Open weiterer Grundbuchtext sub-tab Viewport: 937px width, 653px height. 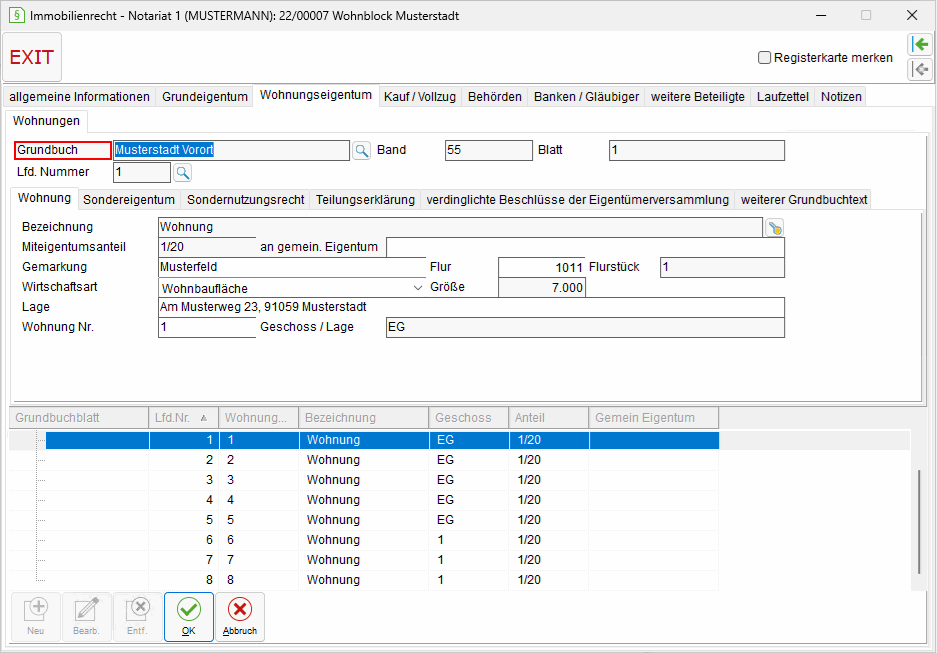804,200
